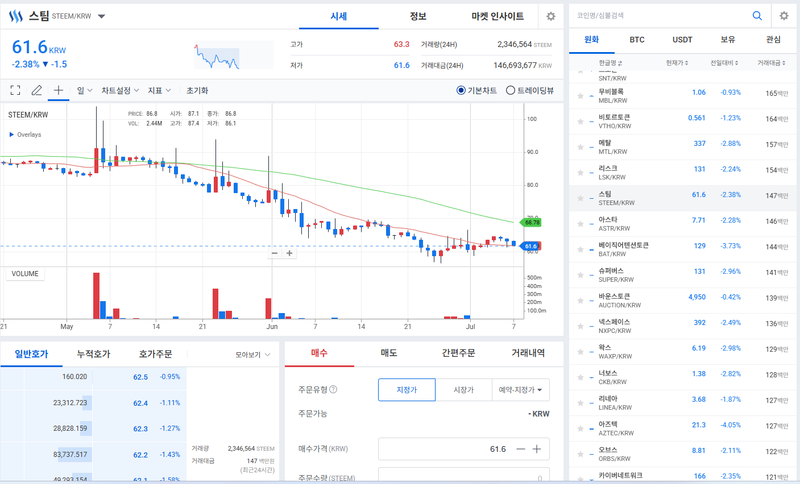Sort coin list by 현재가
Image resolution: width=800 pixels, height=484 pixels.
(677, 63)
